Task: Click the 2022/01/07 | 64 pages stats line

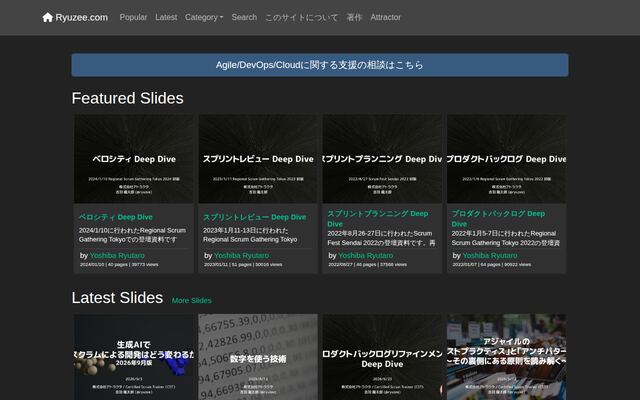Action: tap(492, 264)
